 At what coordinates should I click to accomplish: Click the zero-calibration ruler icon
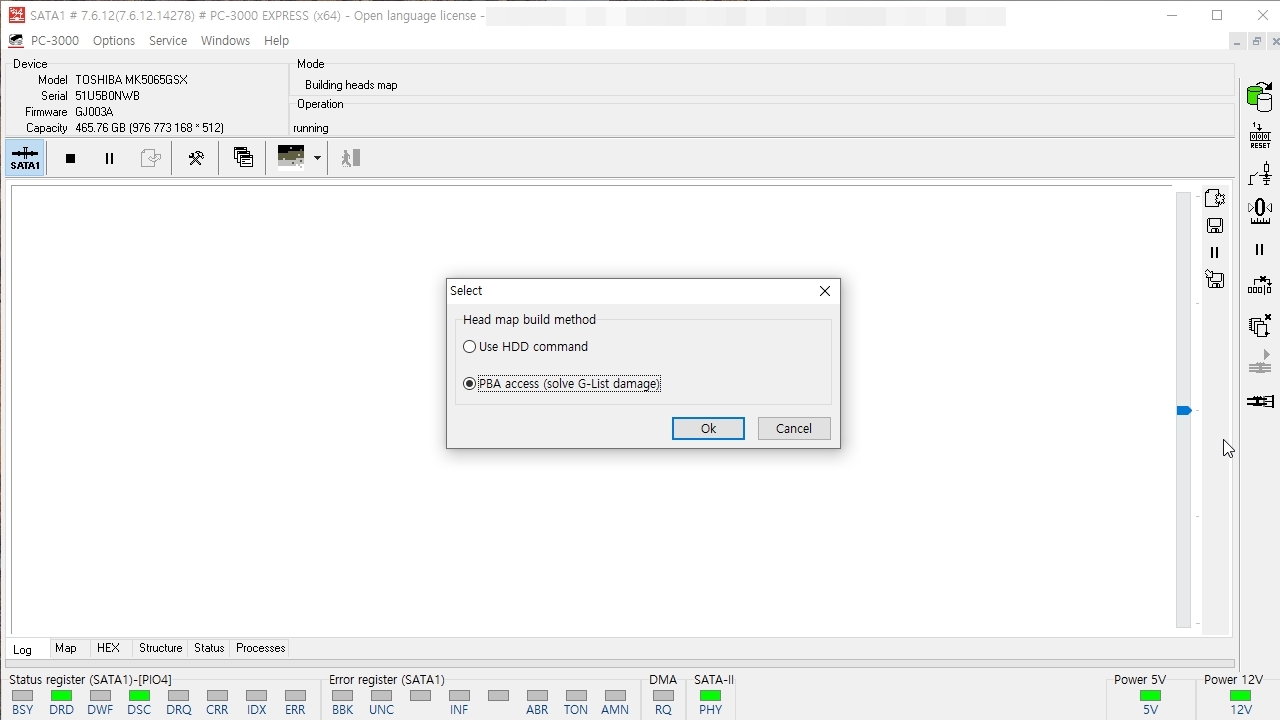pyautogui.click(x=1260, y=211)
